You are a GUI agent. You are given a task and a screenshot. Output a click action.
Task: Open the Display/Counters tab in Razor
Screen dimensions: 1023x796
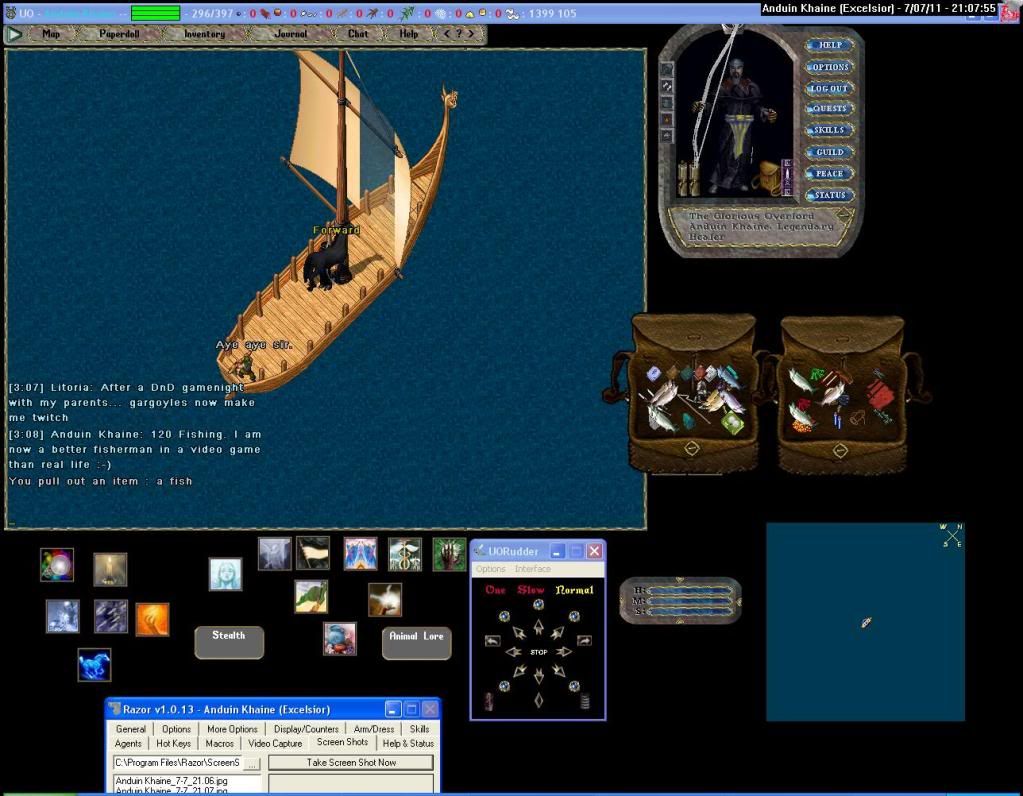[x=306, y=729]
